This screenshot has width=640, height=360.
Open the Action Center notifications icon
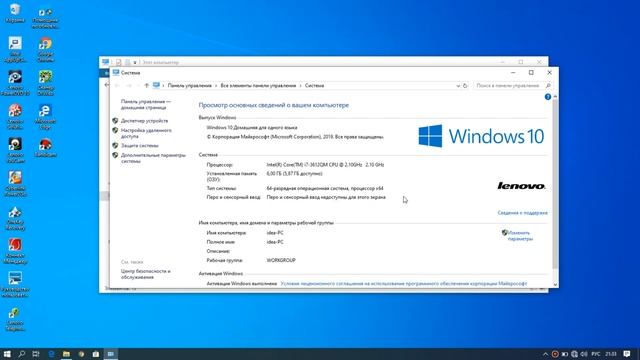coord(627,354)
